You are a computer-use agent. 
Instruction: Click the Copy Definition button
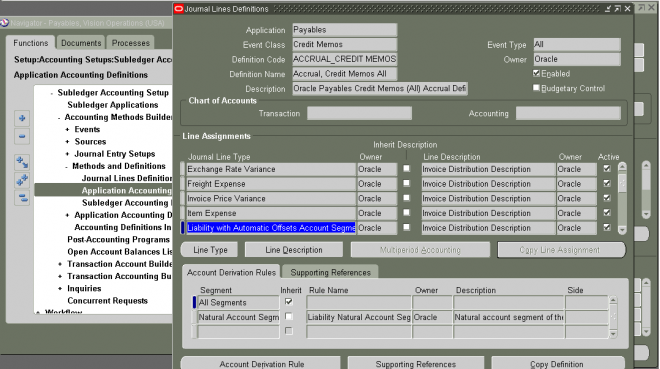tap(557, 364)
